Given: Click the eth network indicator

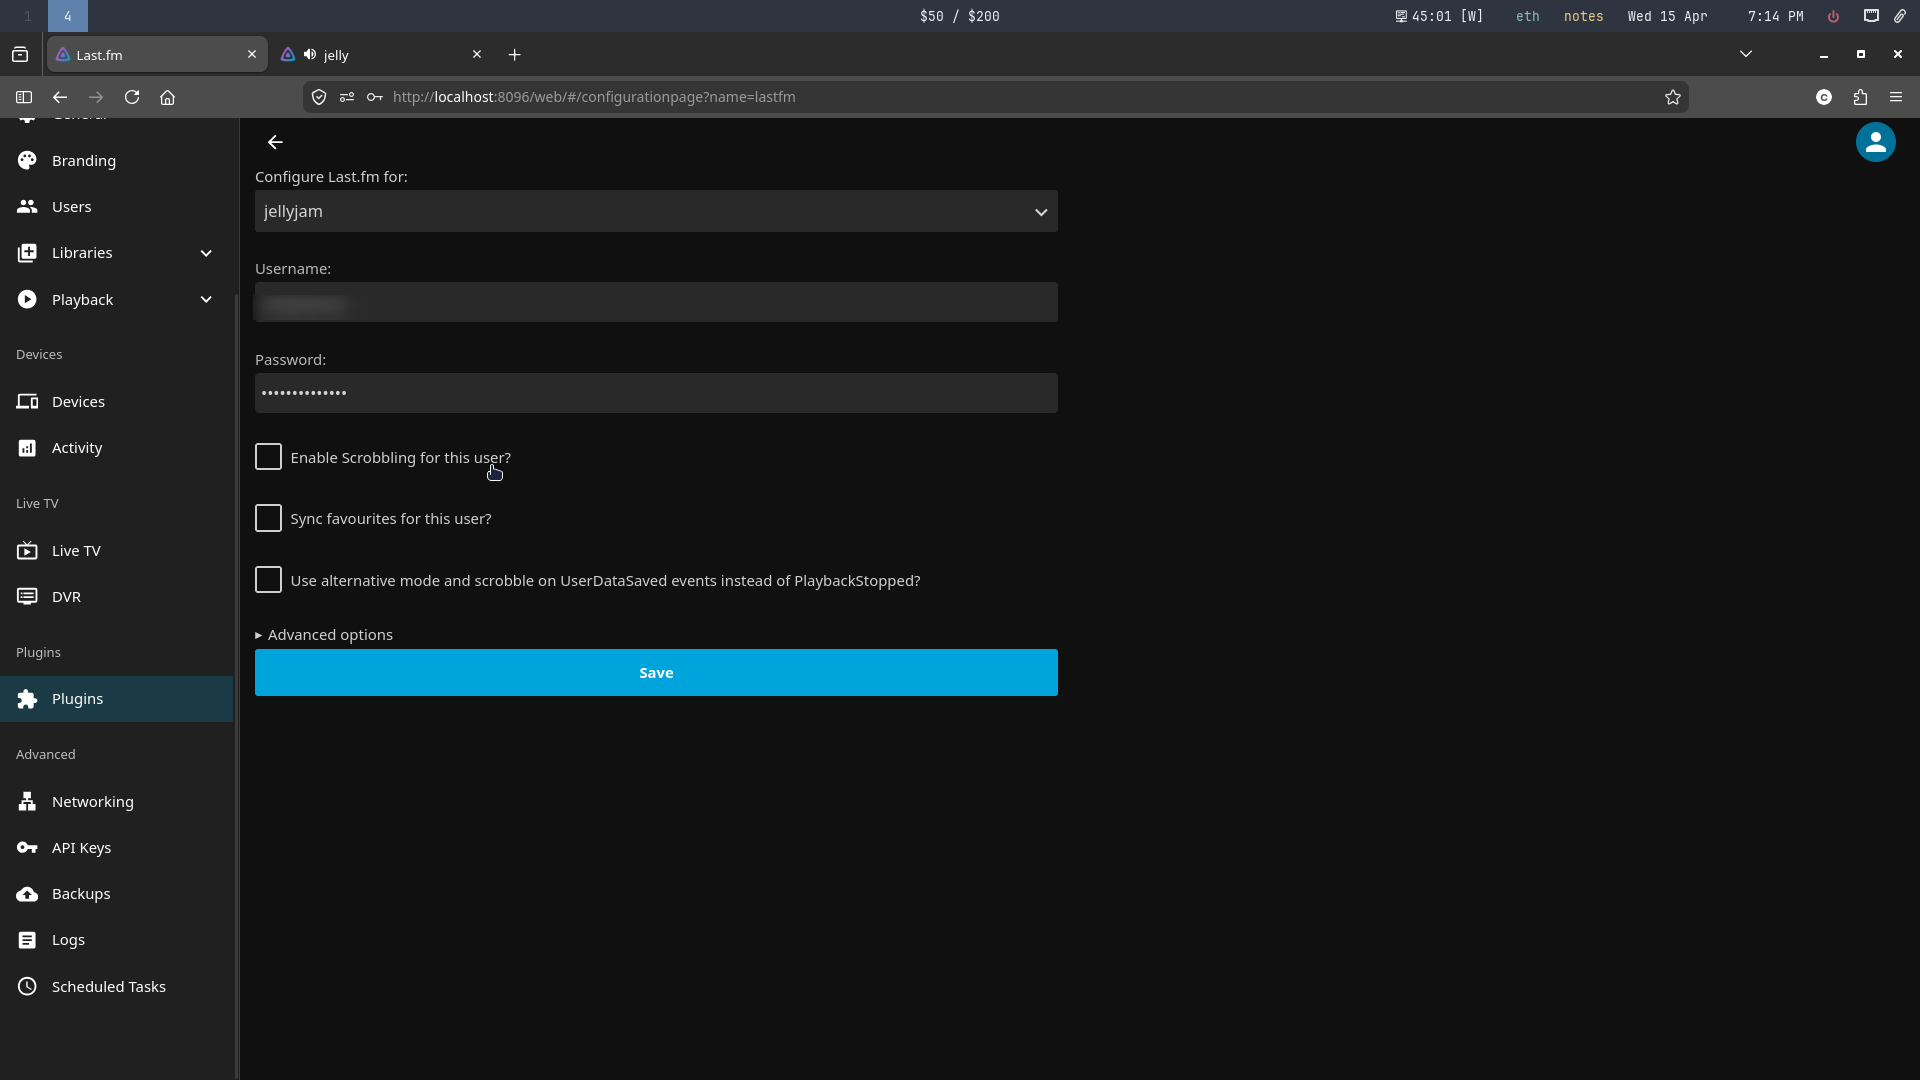Looking at the screenshot, I should pos(1527,16).
